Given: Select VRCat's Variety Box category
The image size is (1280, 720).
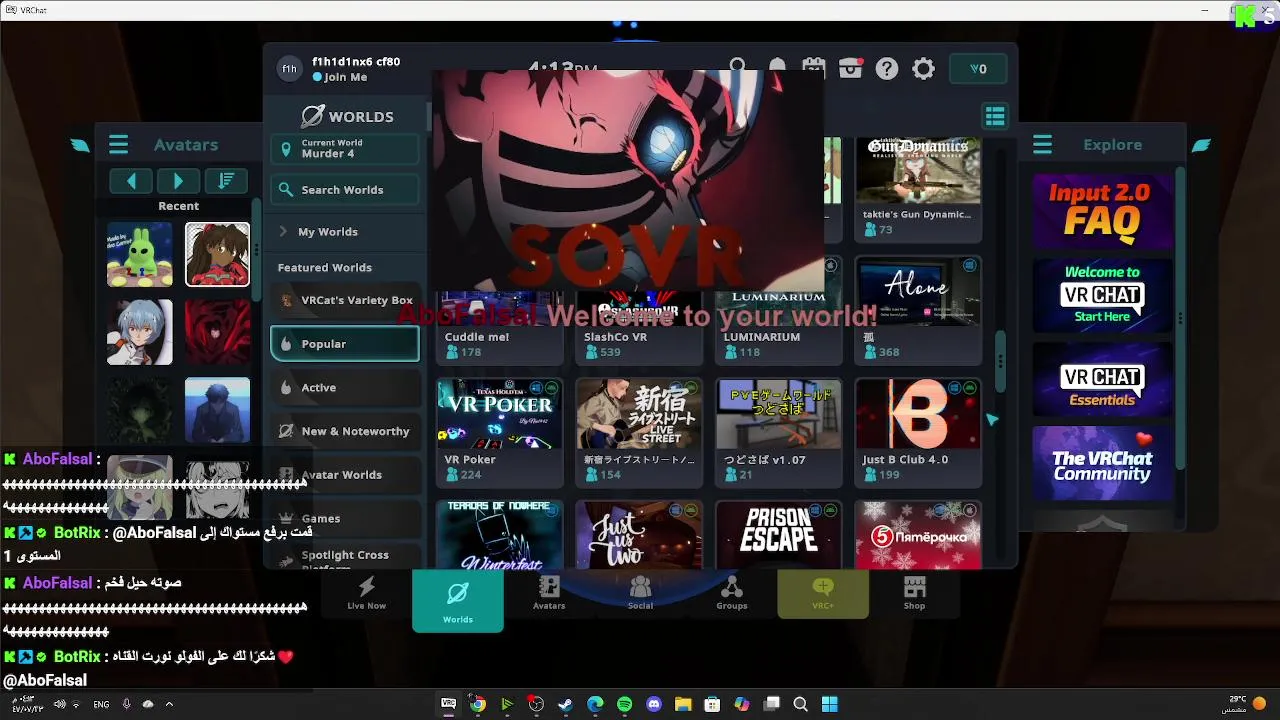Looking at the screenshot, I should pyautogui.click(x=345, y=300).
